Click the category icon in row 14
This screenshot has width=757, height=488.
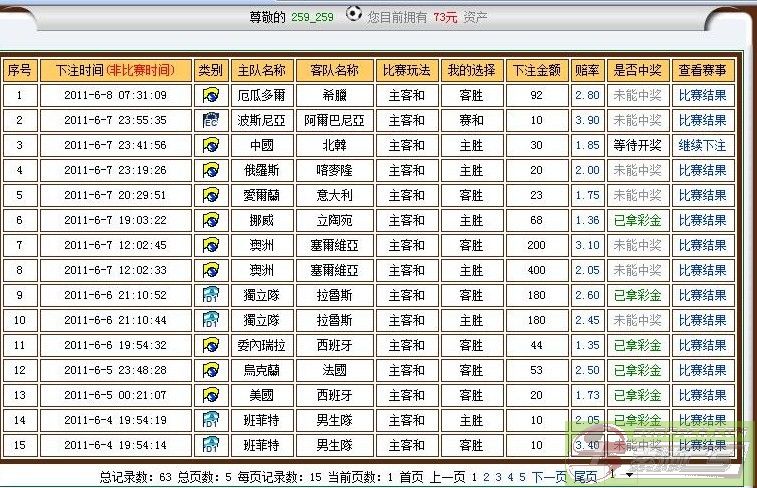(210, 420)
